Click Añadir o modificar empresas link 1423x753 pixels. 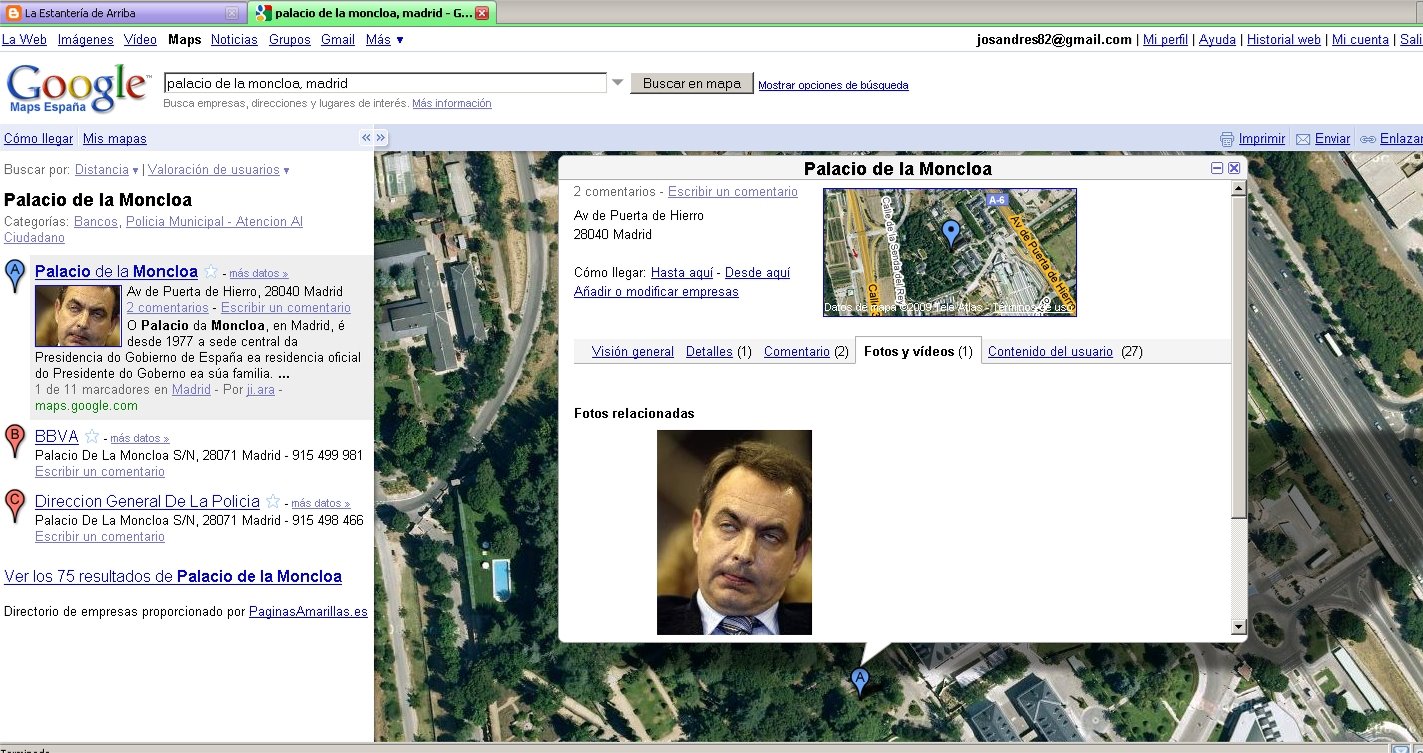[x=656, y=292]
